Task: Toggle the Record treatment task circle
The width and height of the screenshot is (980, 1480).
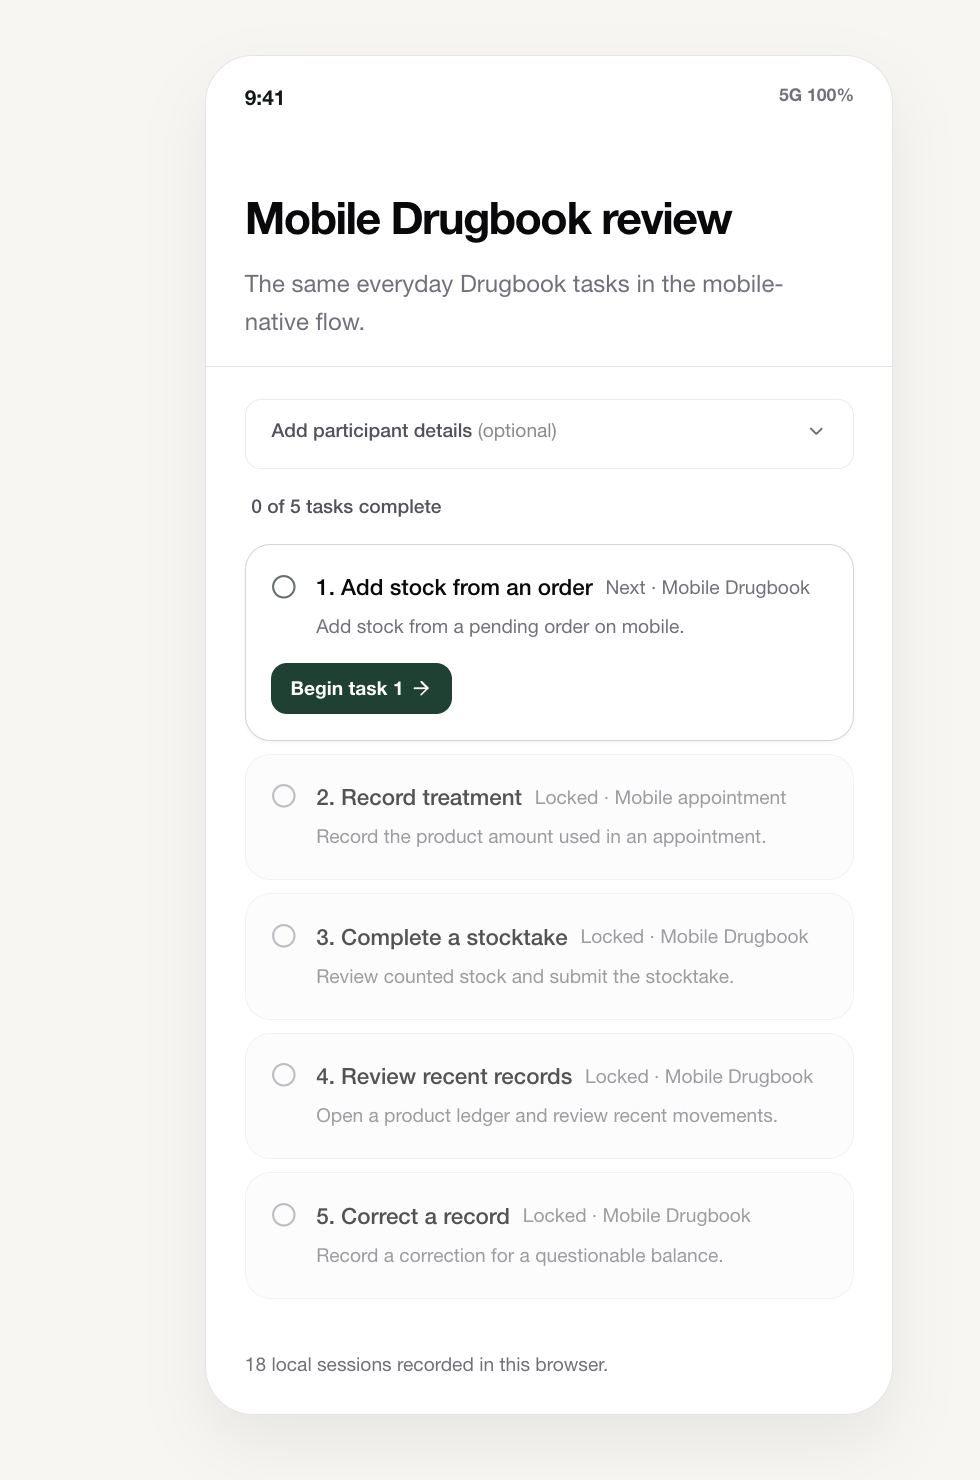Action: 284,796
